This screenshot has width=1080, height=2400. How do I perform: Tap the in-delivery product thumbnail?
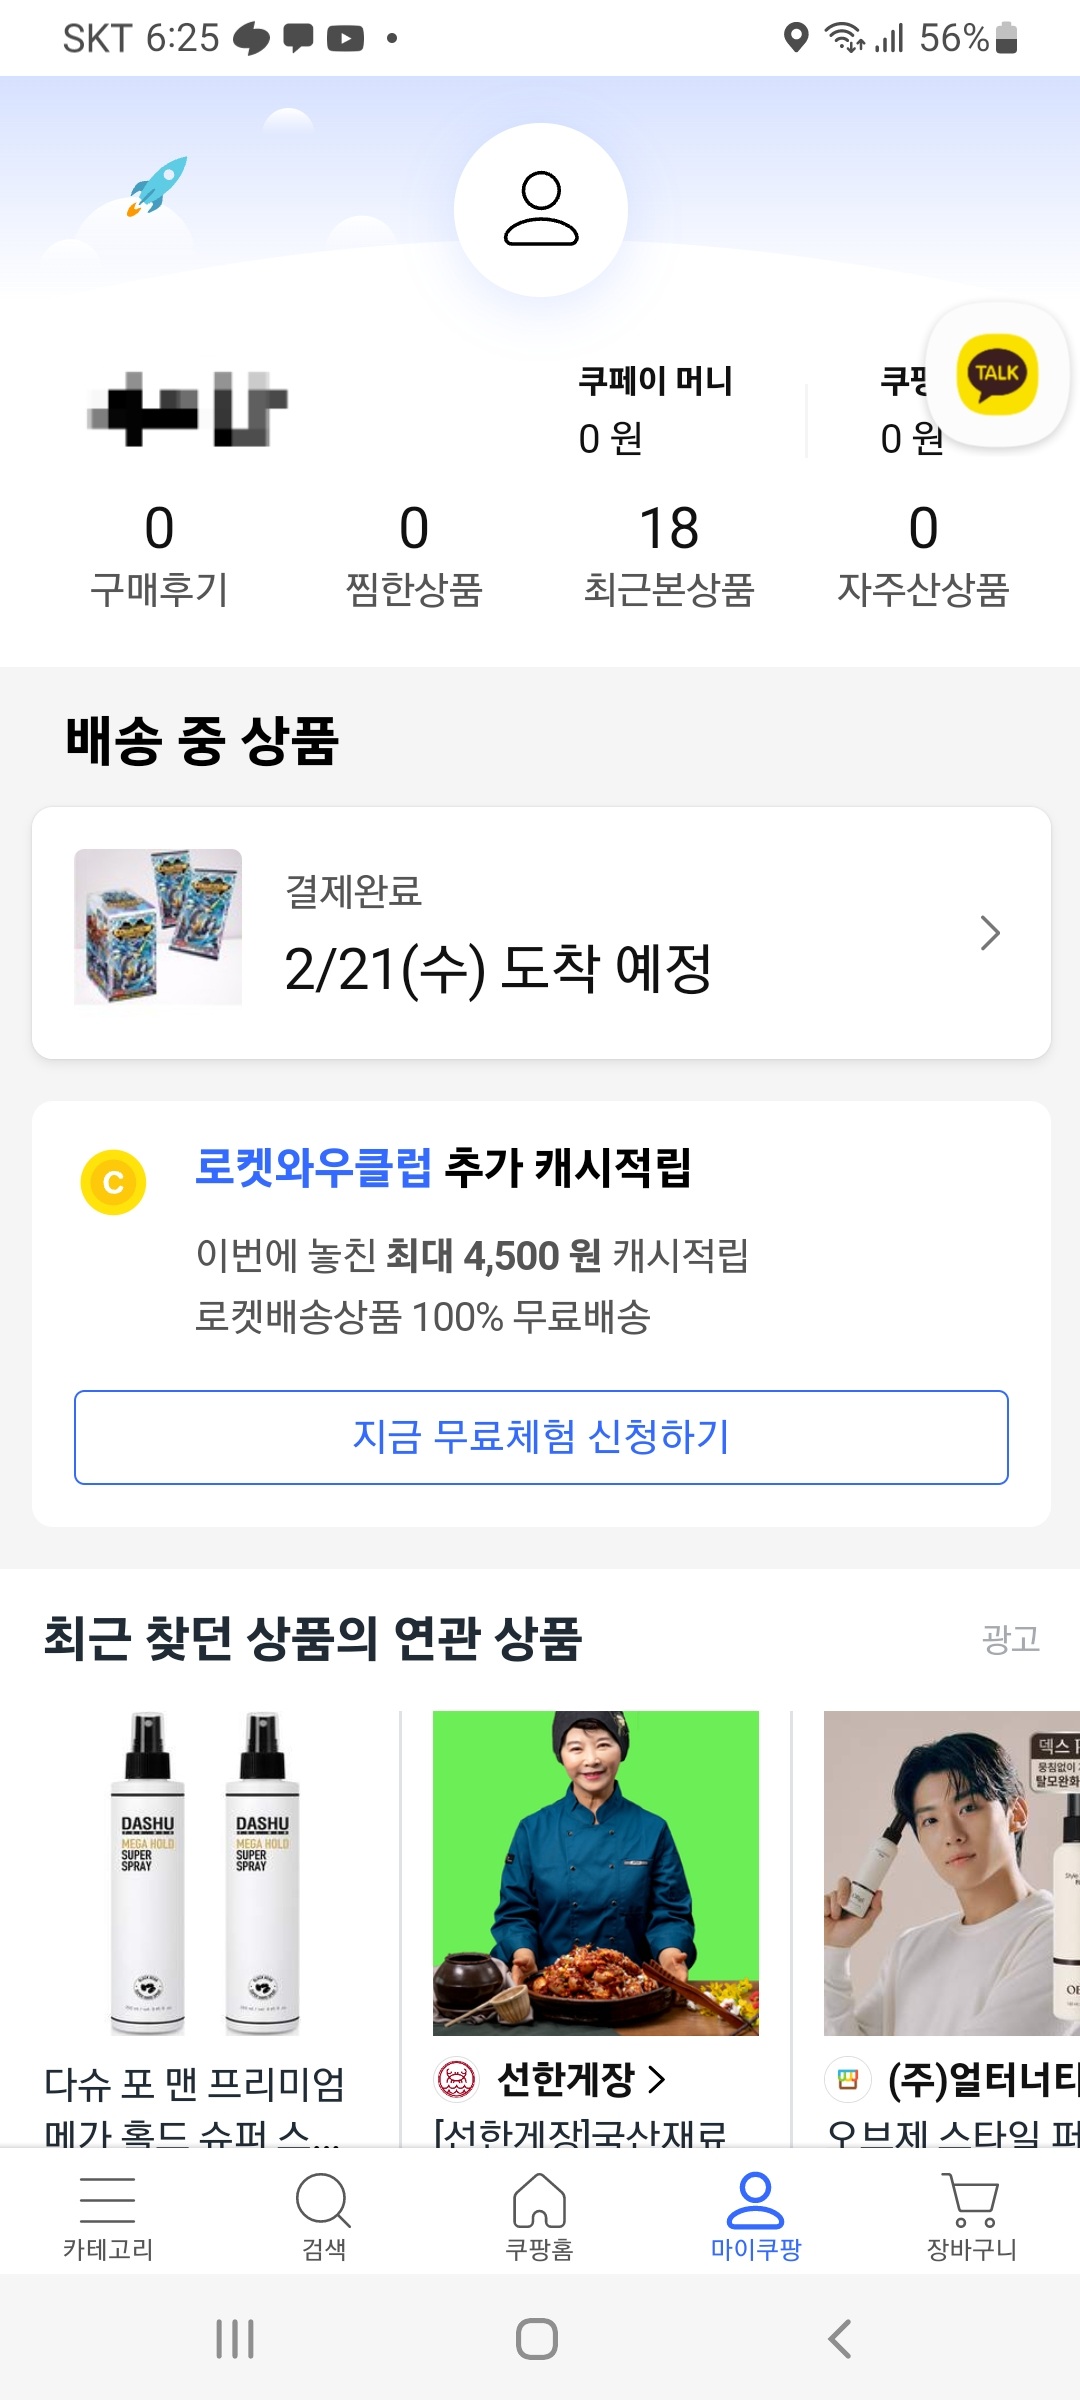point(158,927)
